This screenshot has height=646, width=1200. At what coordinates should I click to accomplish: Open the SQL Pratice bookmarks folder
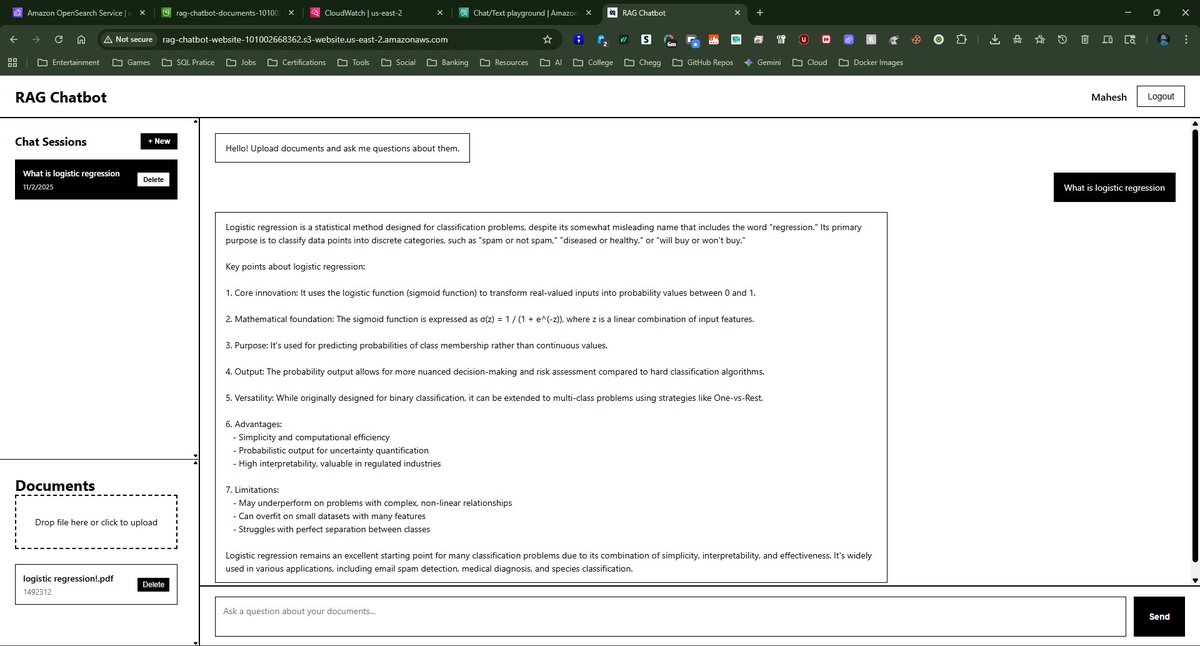coord(186,62)
